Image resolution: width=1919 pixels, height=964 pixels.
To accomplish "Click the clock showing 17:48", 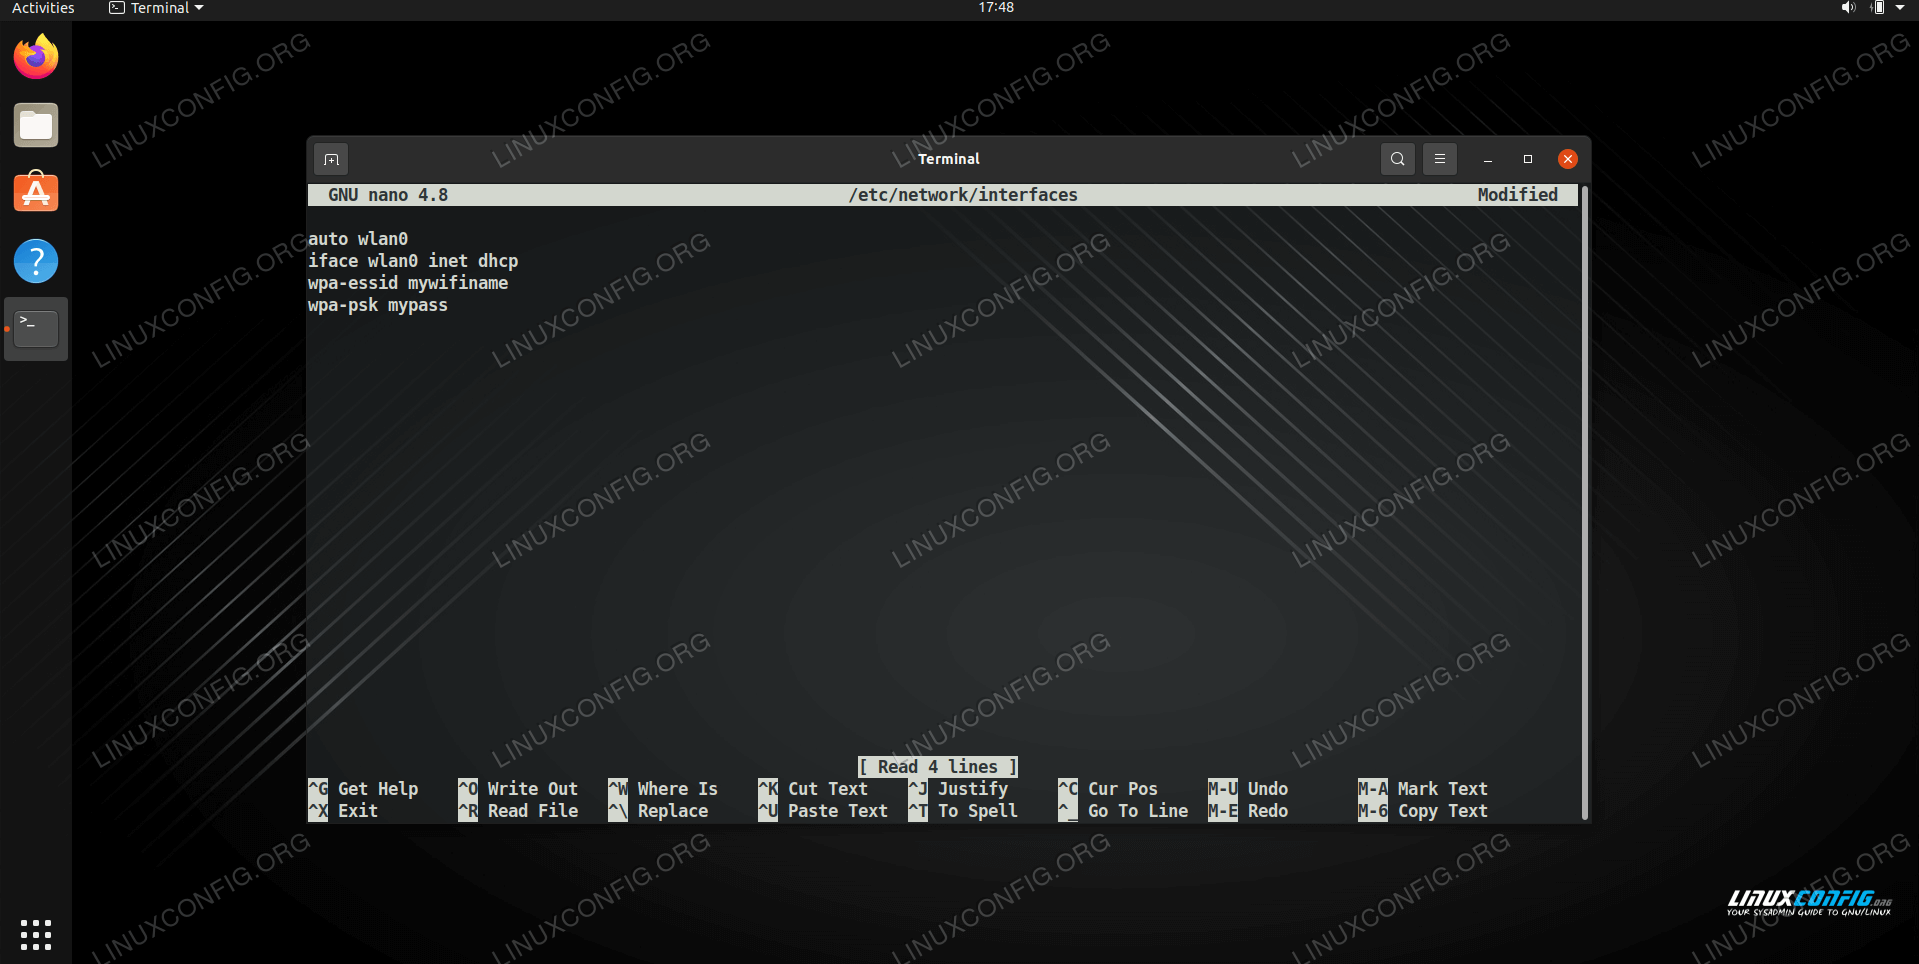I will tap(995, 8).
